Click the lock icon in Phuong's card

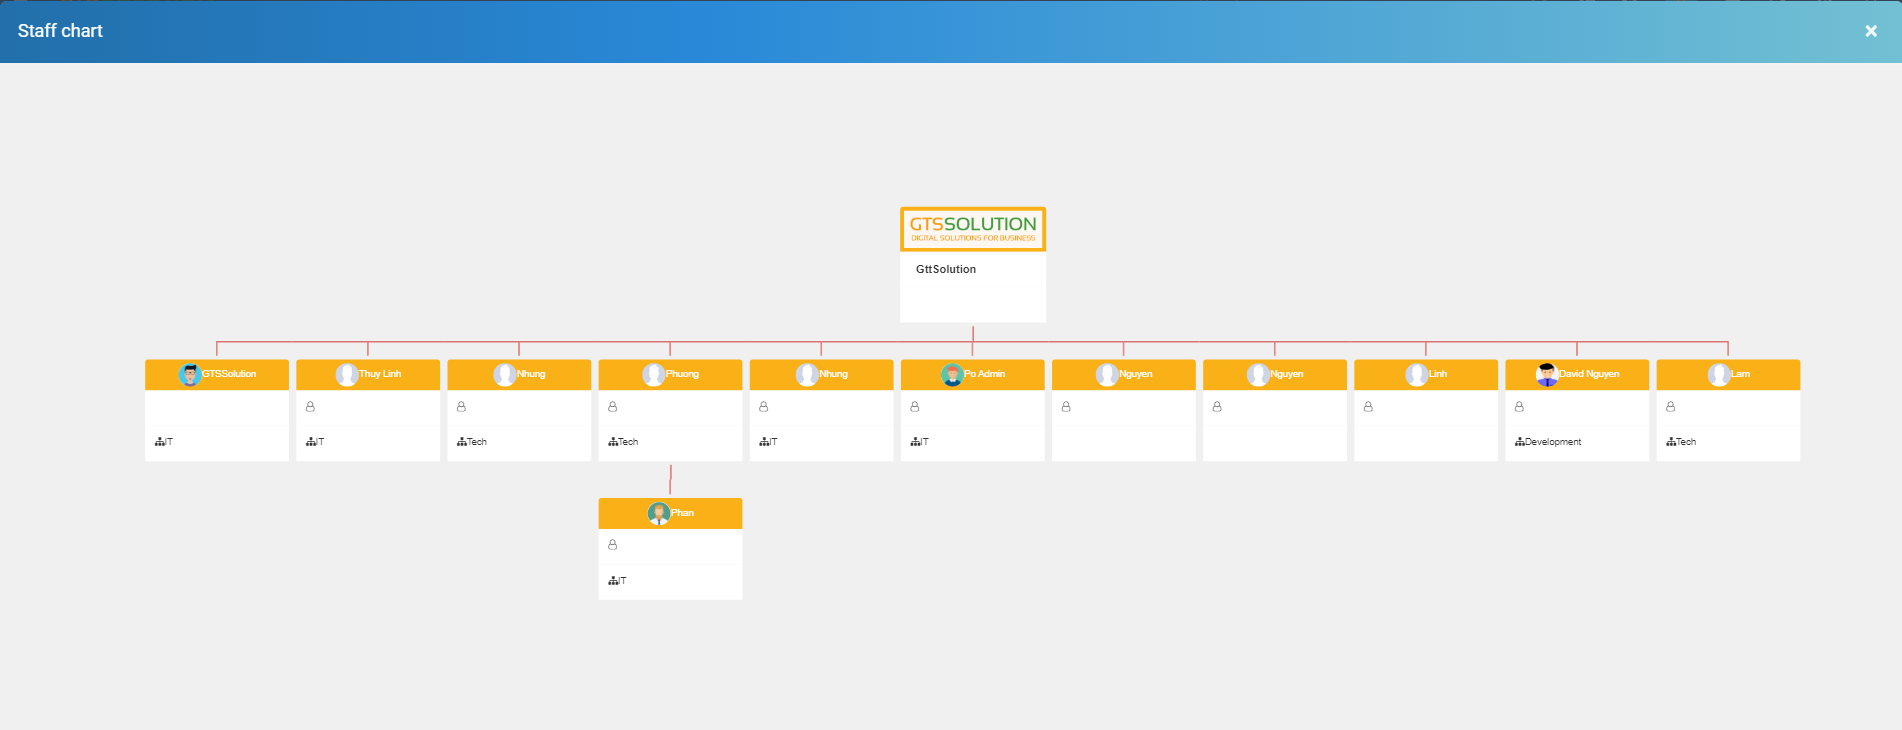pyautogui.click(x=613, y=407)
